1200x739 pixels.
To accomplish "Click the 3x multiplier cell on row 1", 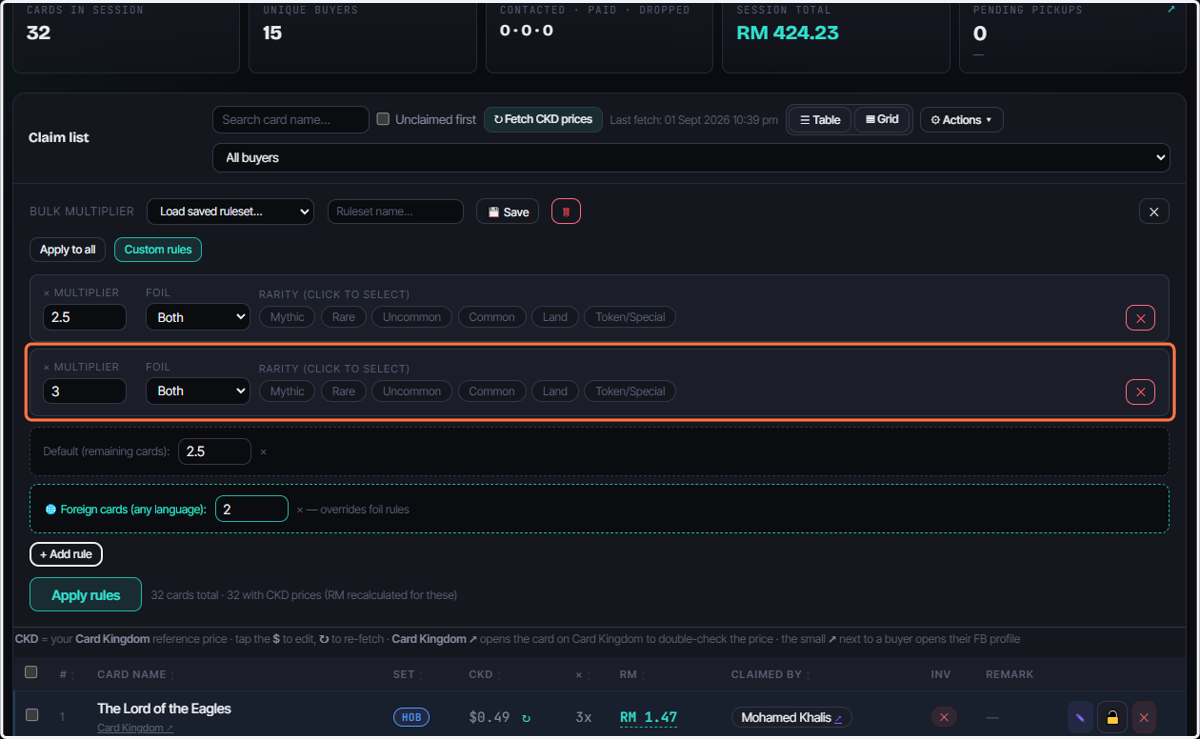I will click(x=583, y=717).
